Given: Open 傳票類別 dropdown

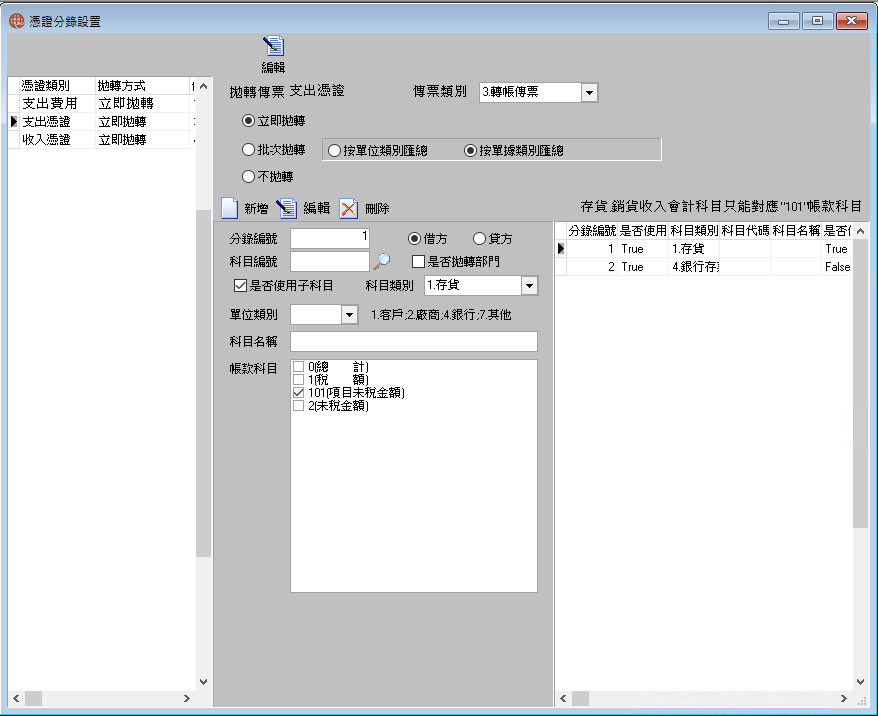Looking at the screenshot, I should tap(589, 92).
